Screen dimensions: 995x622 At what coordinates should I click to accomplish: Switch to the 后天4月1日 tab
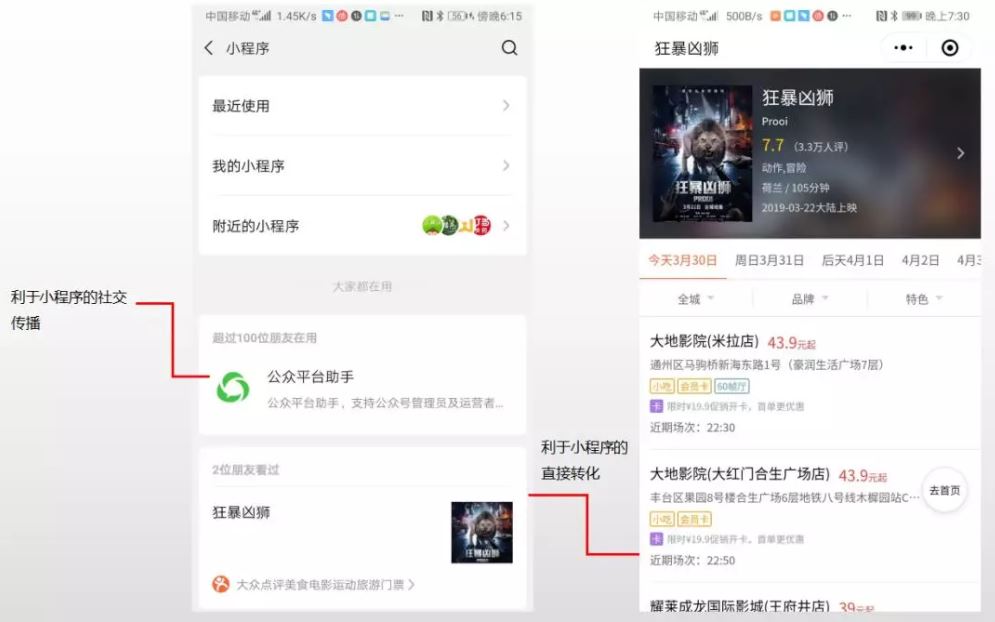pyautogui.click(x=852, y=260)
